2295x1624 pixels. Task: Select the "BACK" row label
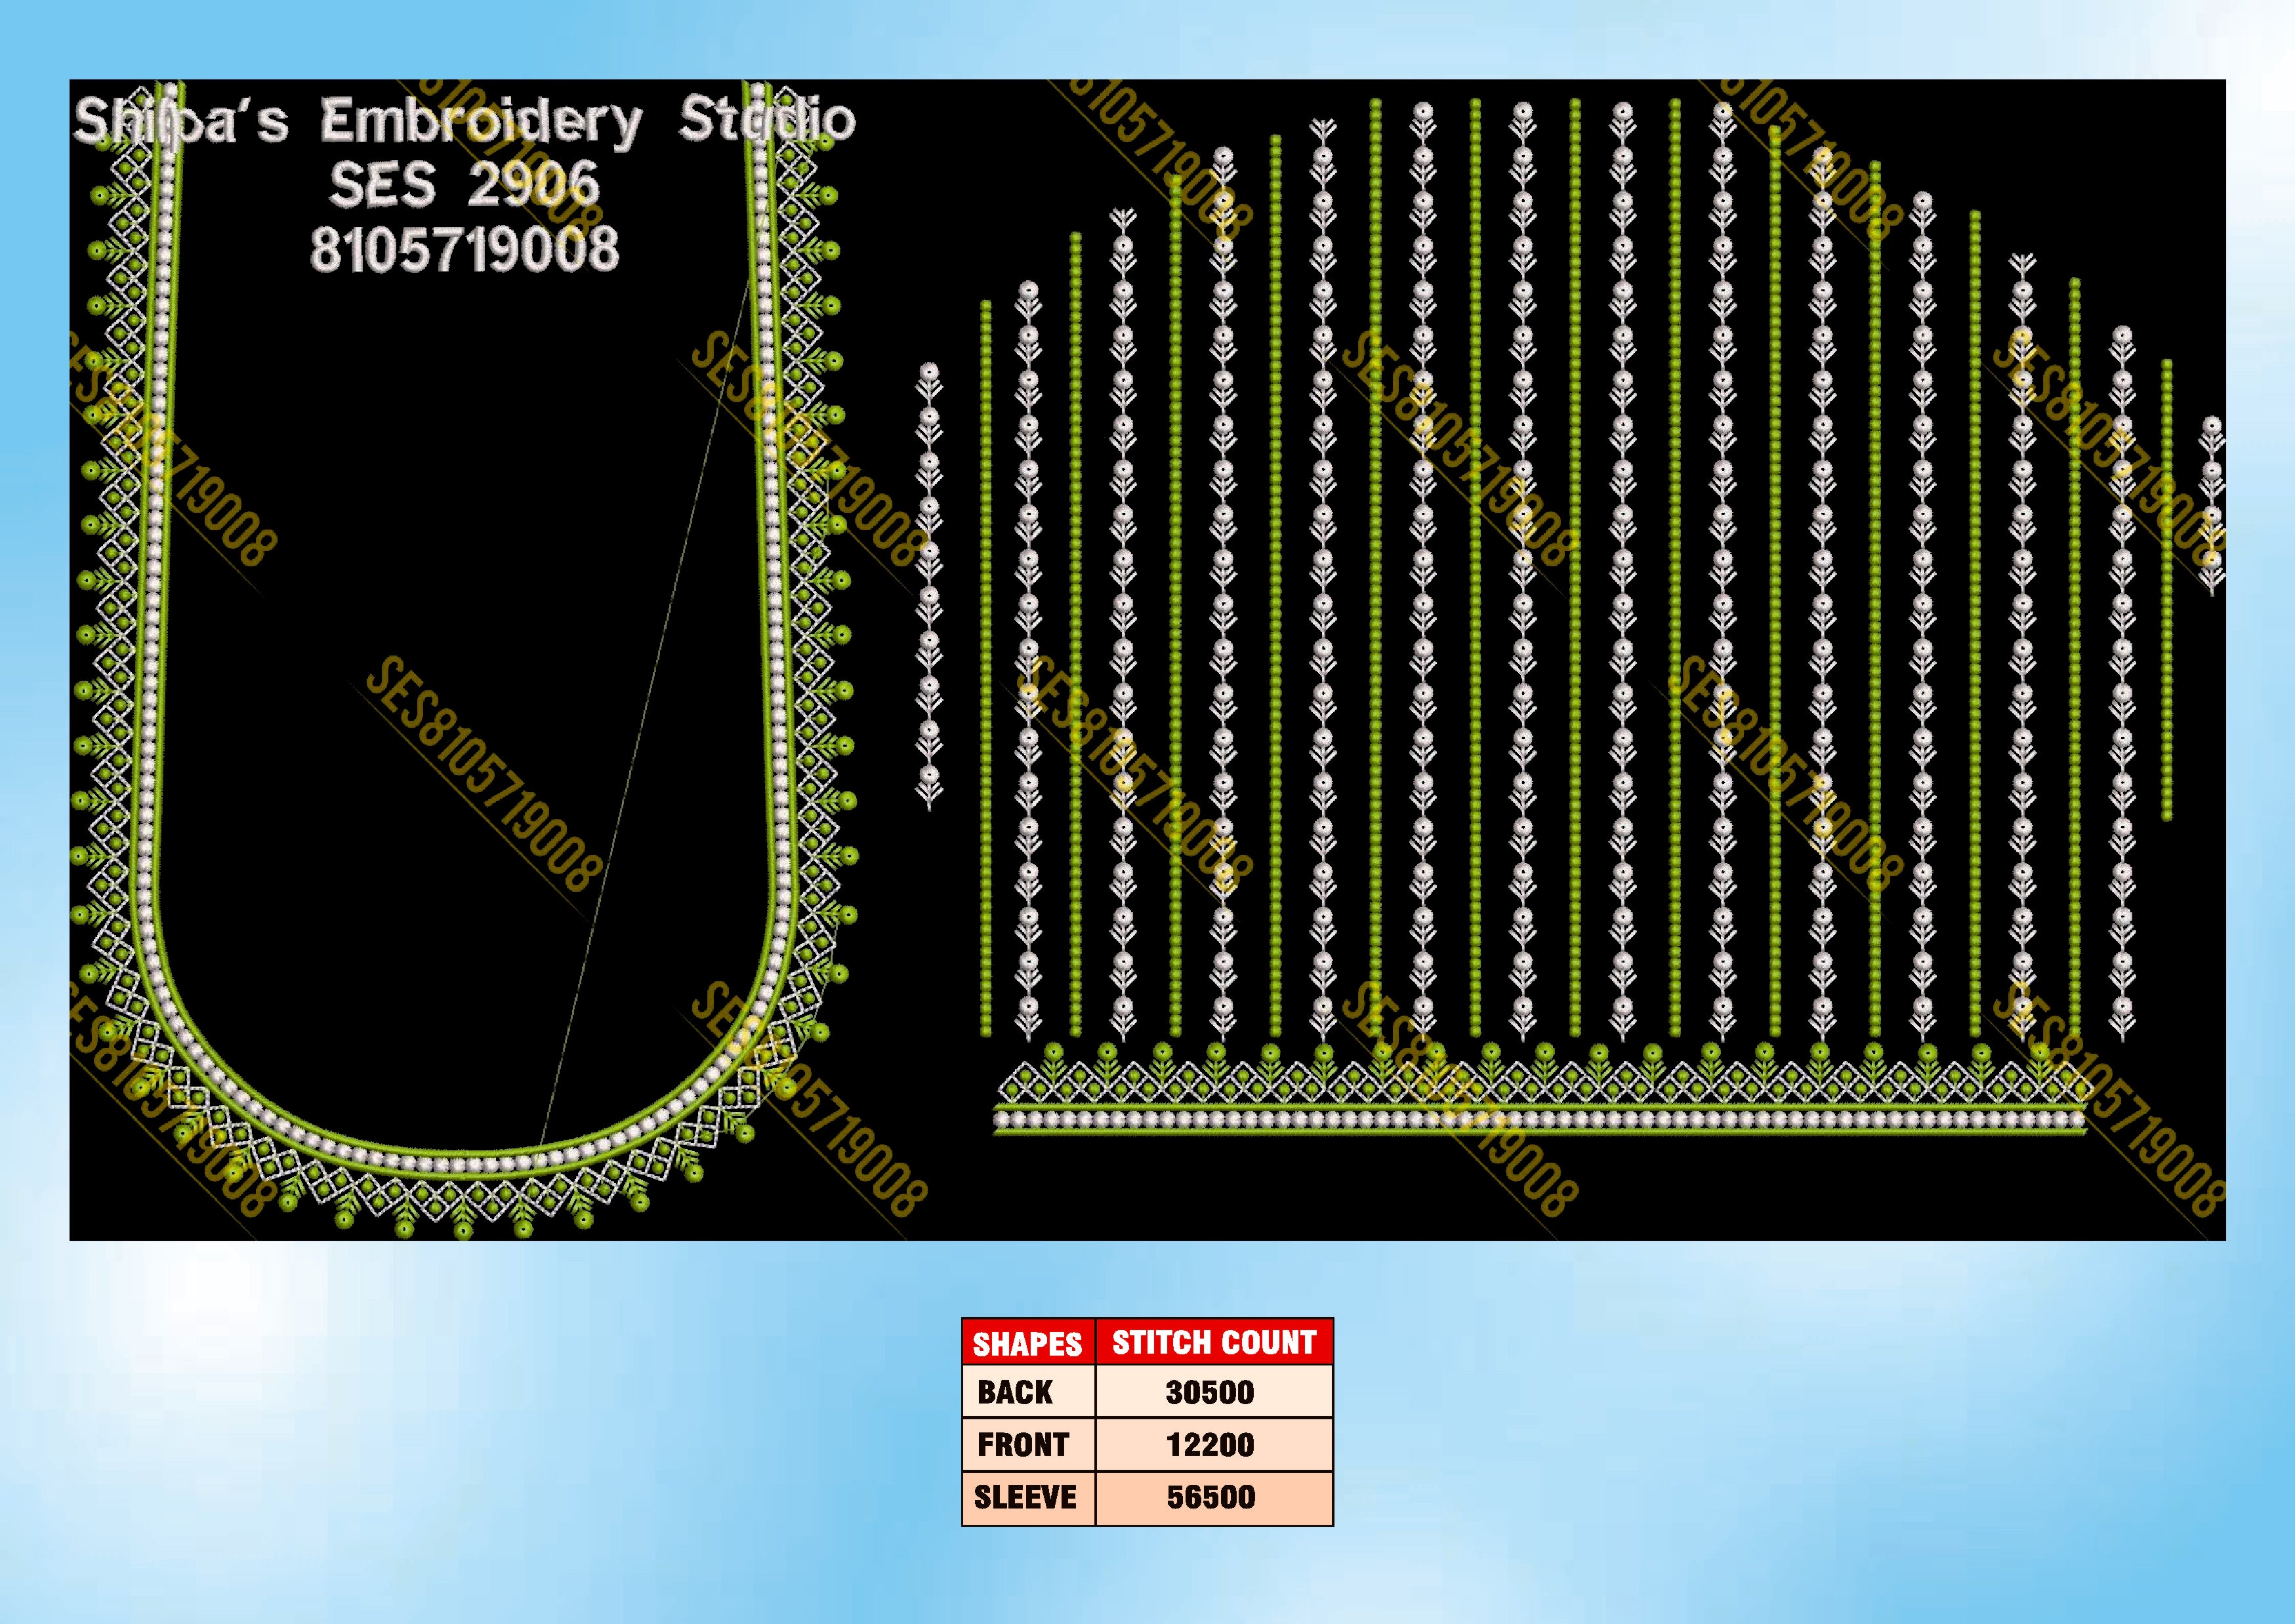[x=1015, y=1392]
